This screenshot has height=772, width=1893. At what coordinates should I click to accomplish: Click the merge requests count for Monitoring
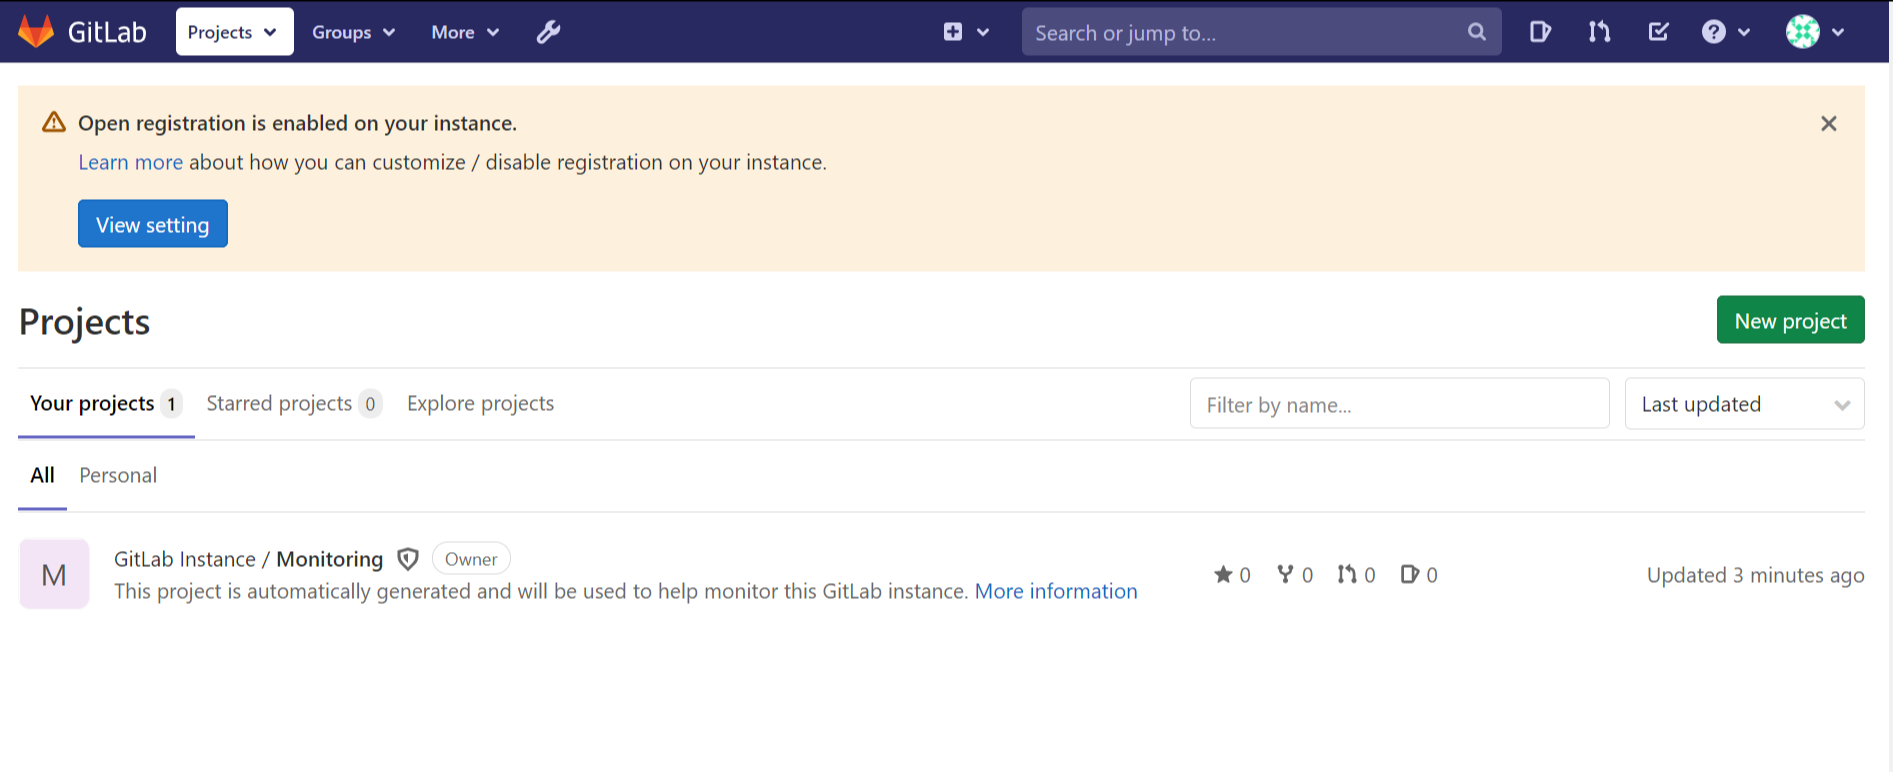(x=1357, y=575)
